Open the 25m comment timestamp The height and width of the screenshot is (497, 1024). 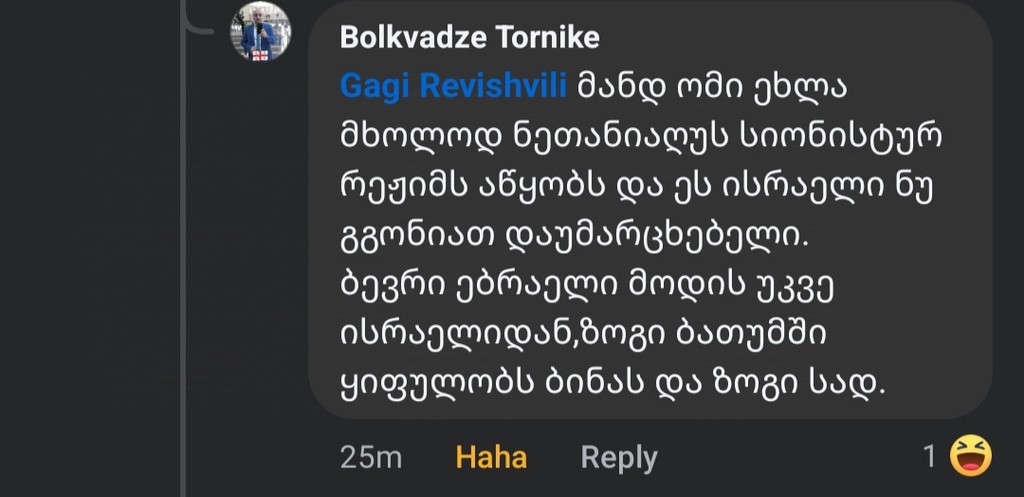(x=370, y=458)
